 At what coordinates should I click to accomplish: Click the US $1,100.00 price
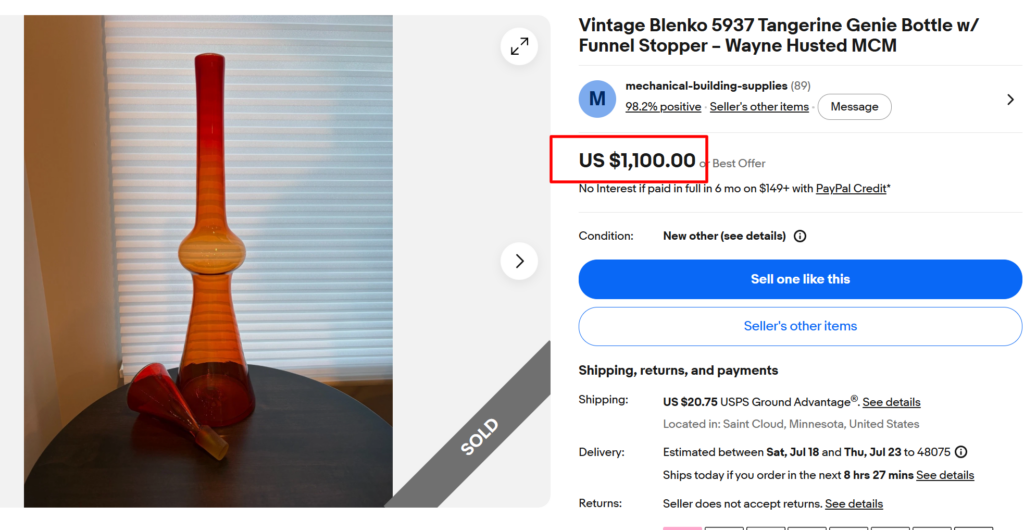coord(637,160)
